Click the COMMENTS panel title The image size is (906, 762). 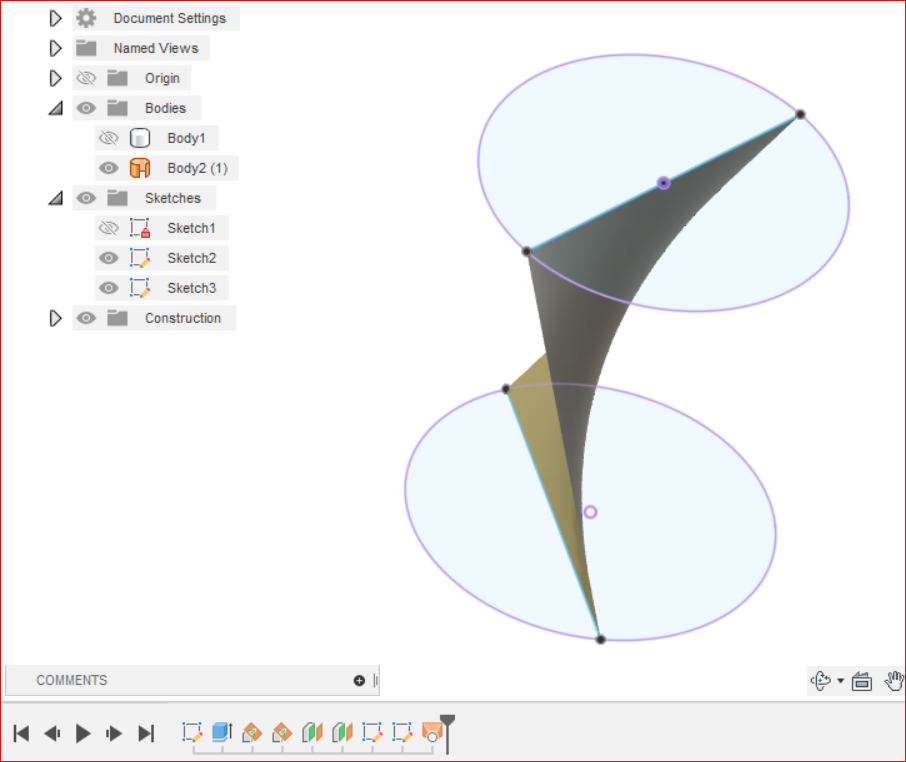click(72, 681)
